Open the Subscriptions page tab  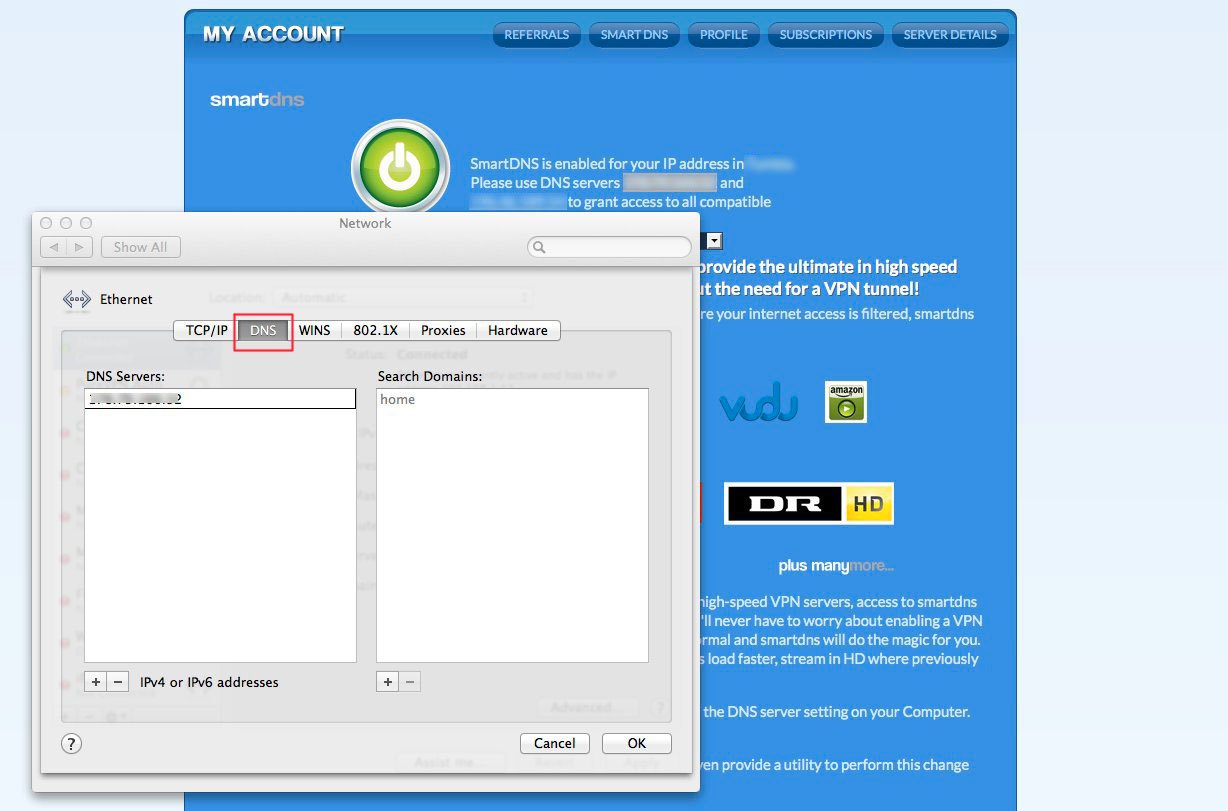click(x=826, y=35)
